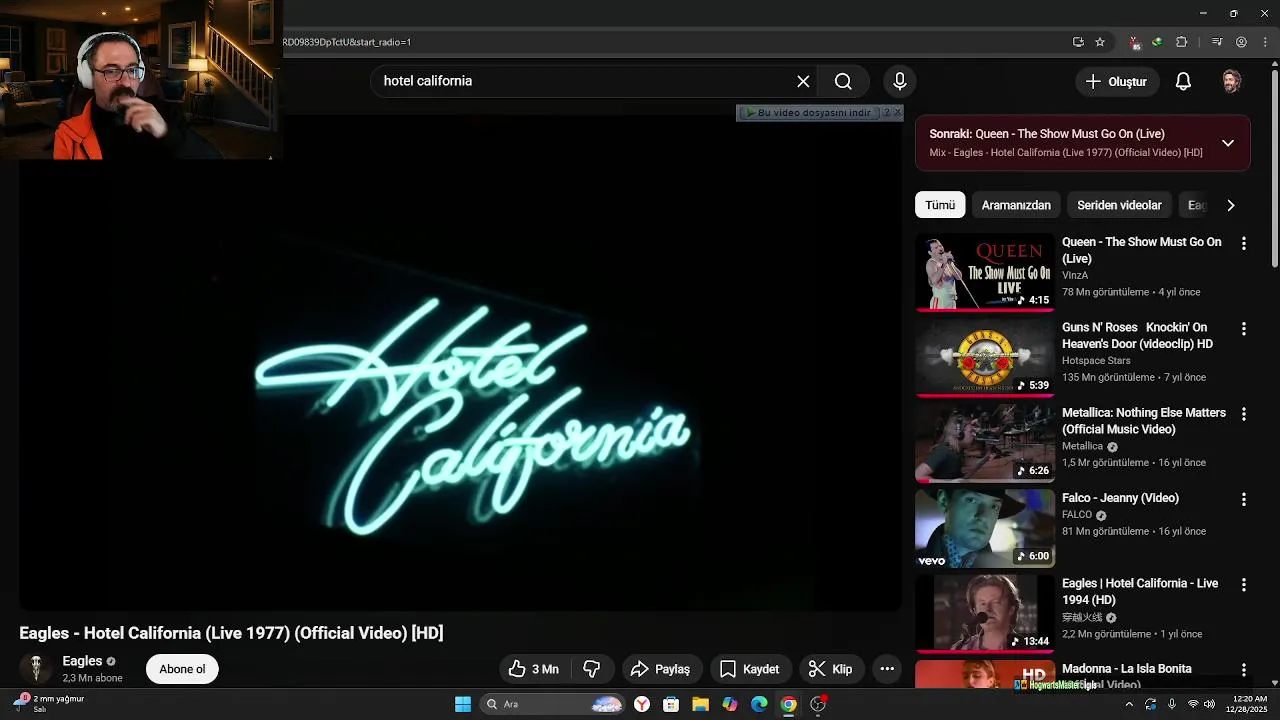Collapse the Mix playlist panel chevron
The height and width of the screenshot is (720, 1280).
tap(1228, 143)
